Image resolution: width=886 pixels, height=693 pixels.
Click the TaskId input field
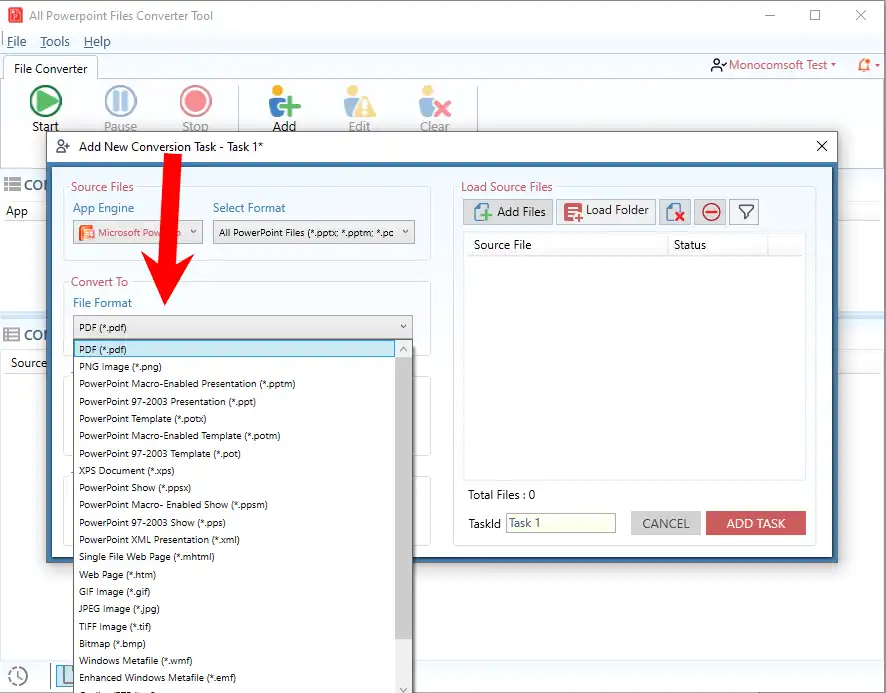561,523
